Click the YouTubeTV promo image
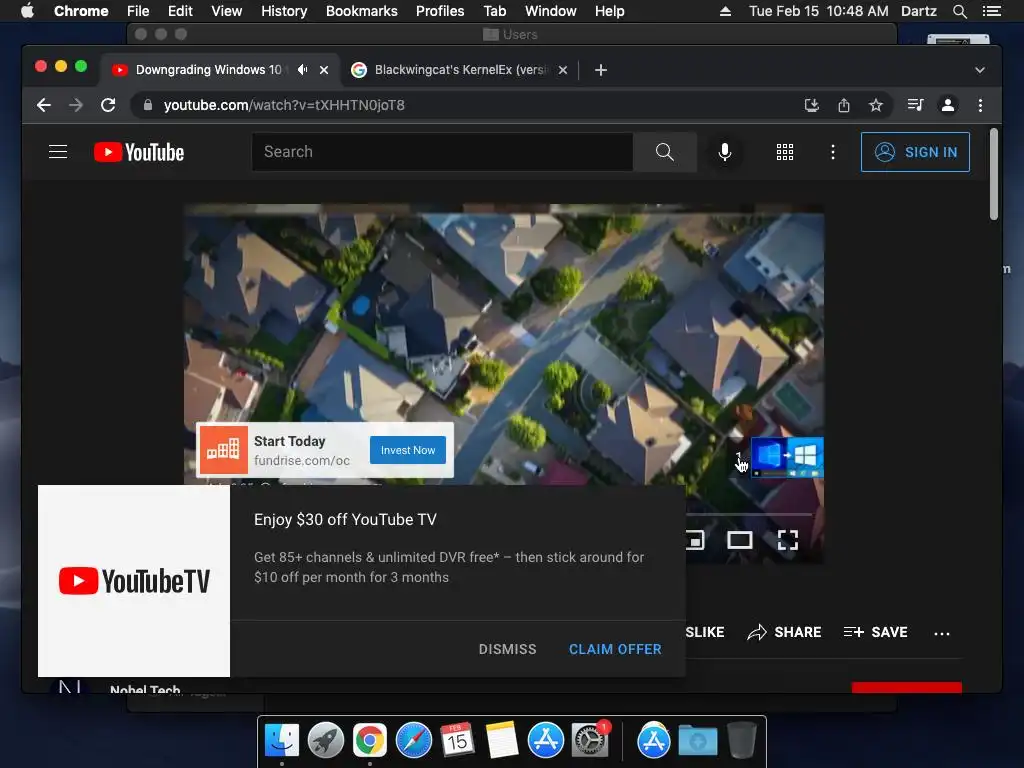The height and width of the screenshot is (768, 1024). (x=134, y=581)
